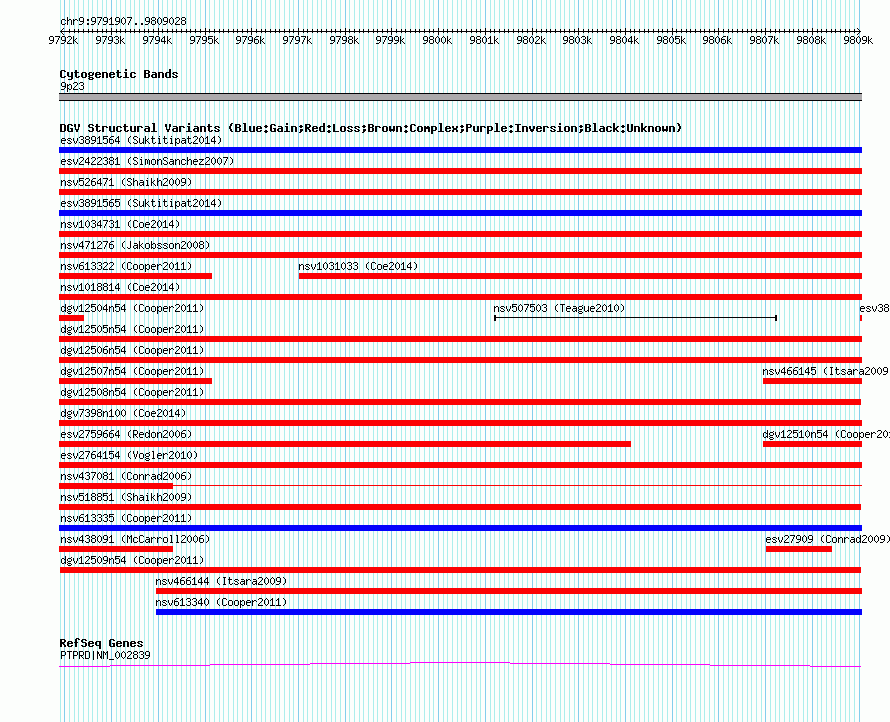The width and height of the screenshot is (890, 722).
Task: Open variant nsv438091 (McCarroll2006)
Action: (x=135, y=539)
